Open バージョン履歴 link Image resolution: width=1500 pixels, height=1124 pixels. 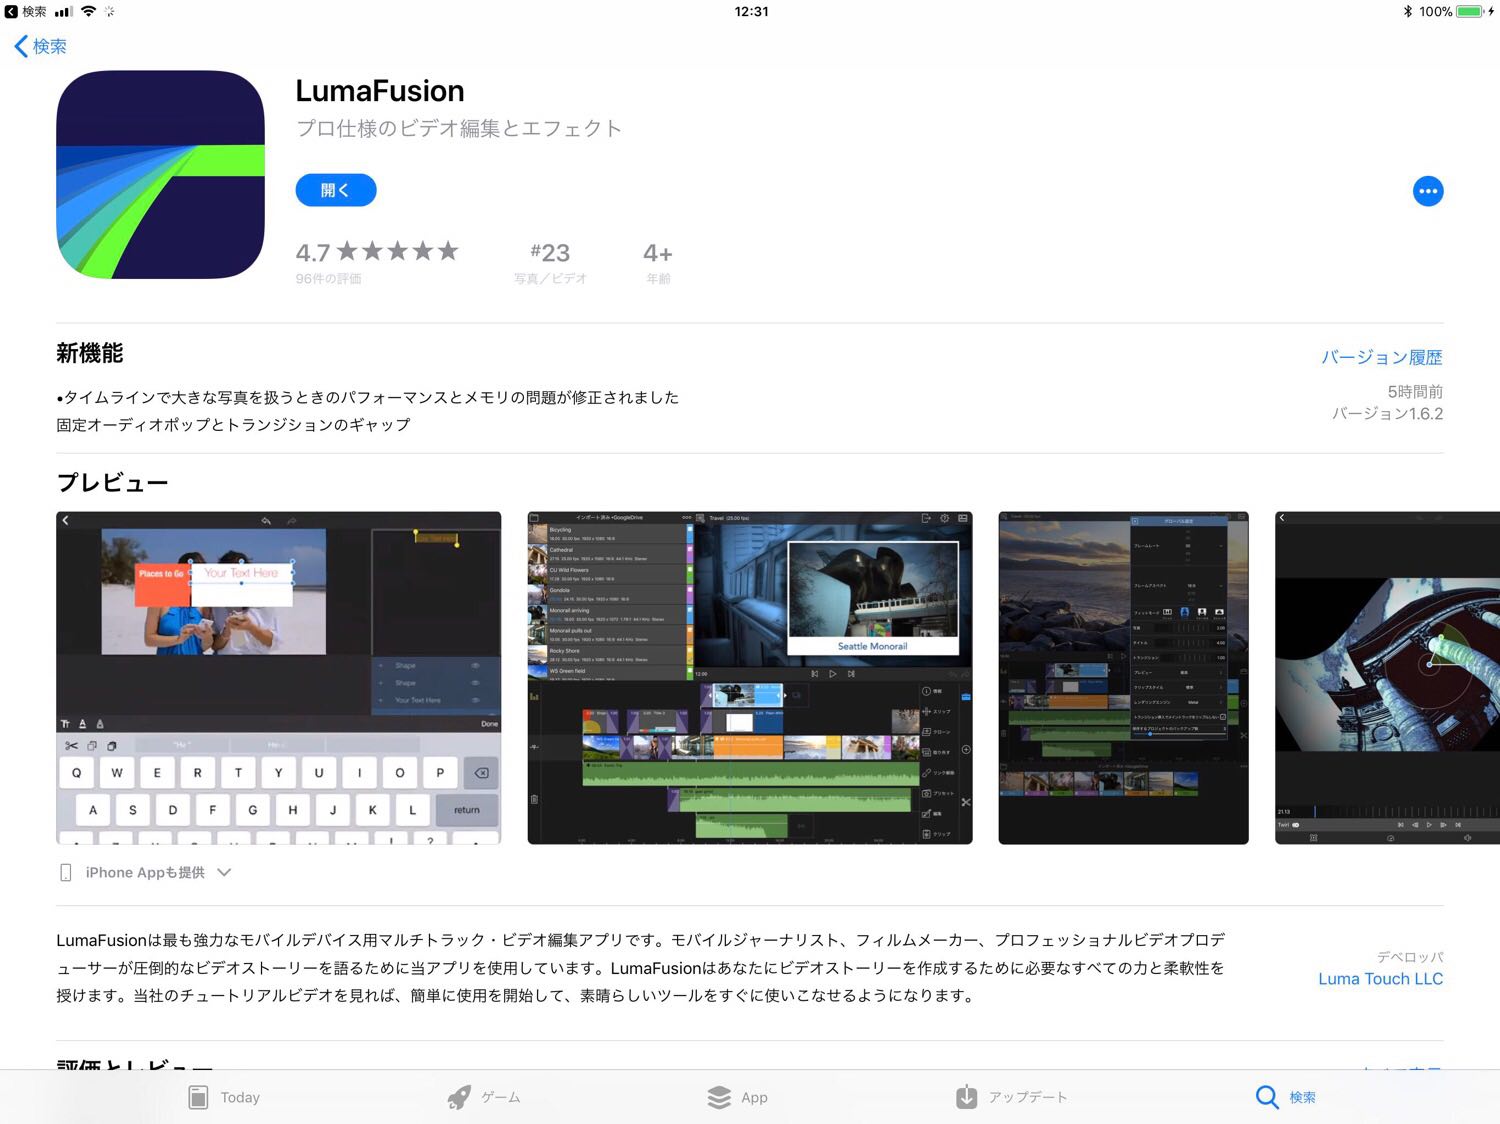point(1382,357)
